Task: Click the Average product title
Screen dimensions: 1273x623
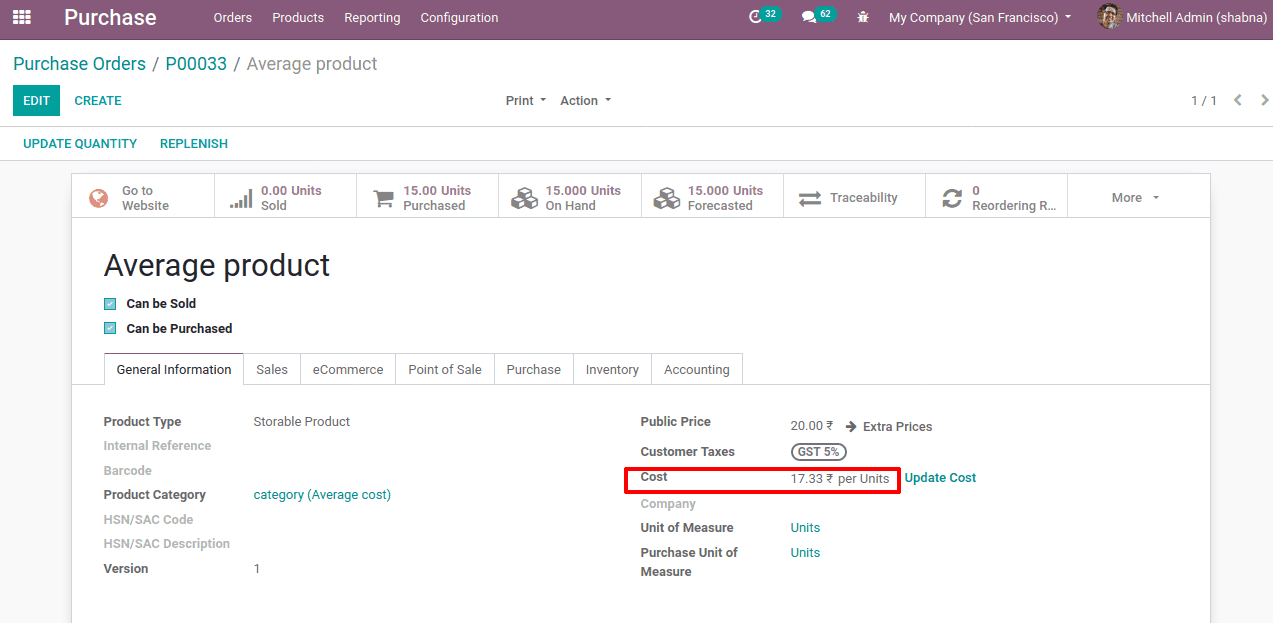Action: 217,265
